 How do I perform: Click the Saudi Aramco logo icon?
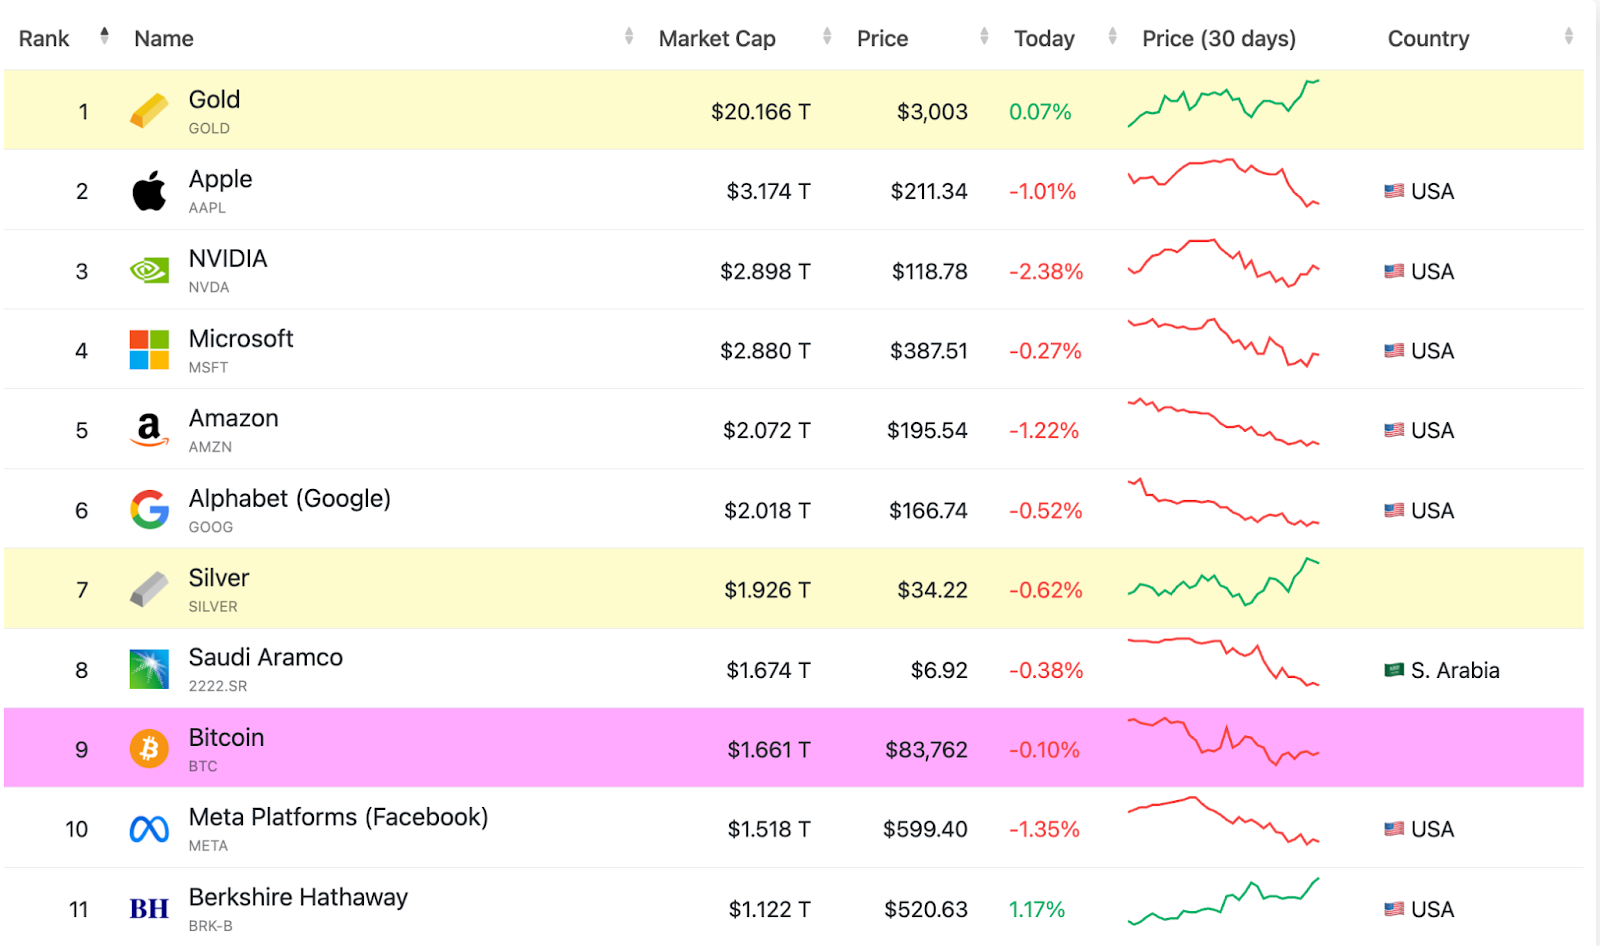point(149,670)
